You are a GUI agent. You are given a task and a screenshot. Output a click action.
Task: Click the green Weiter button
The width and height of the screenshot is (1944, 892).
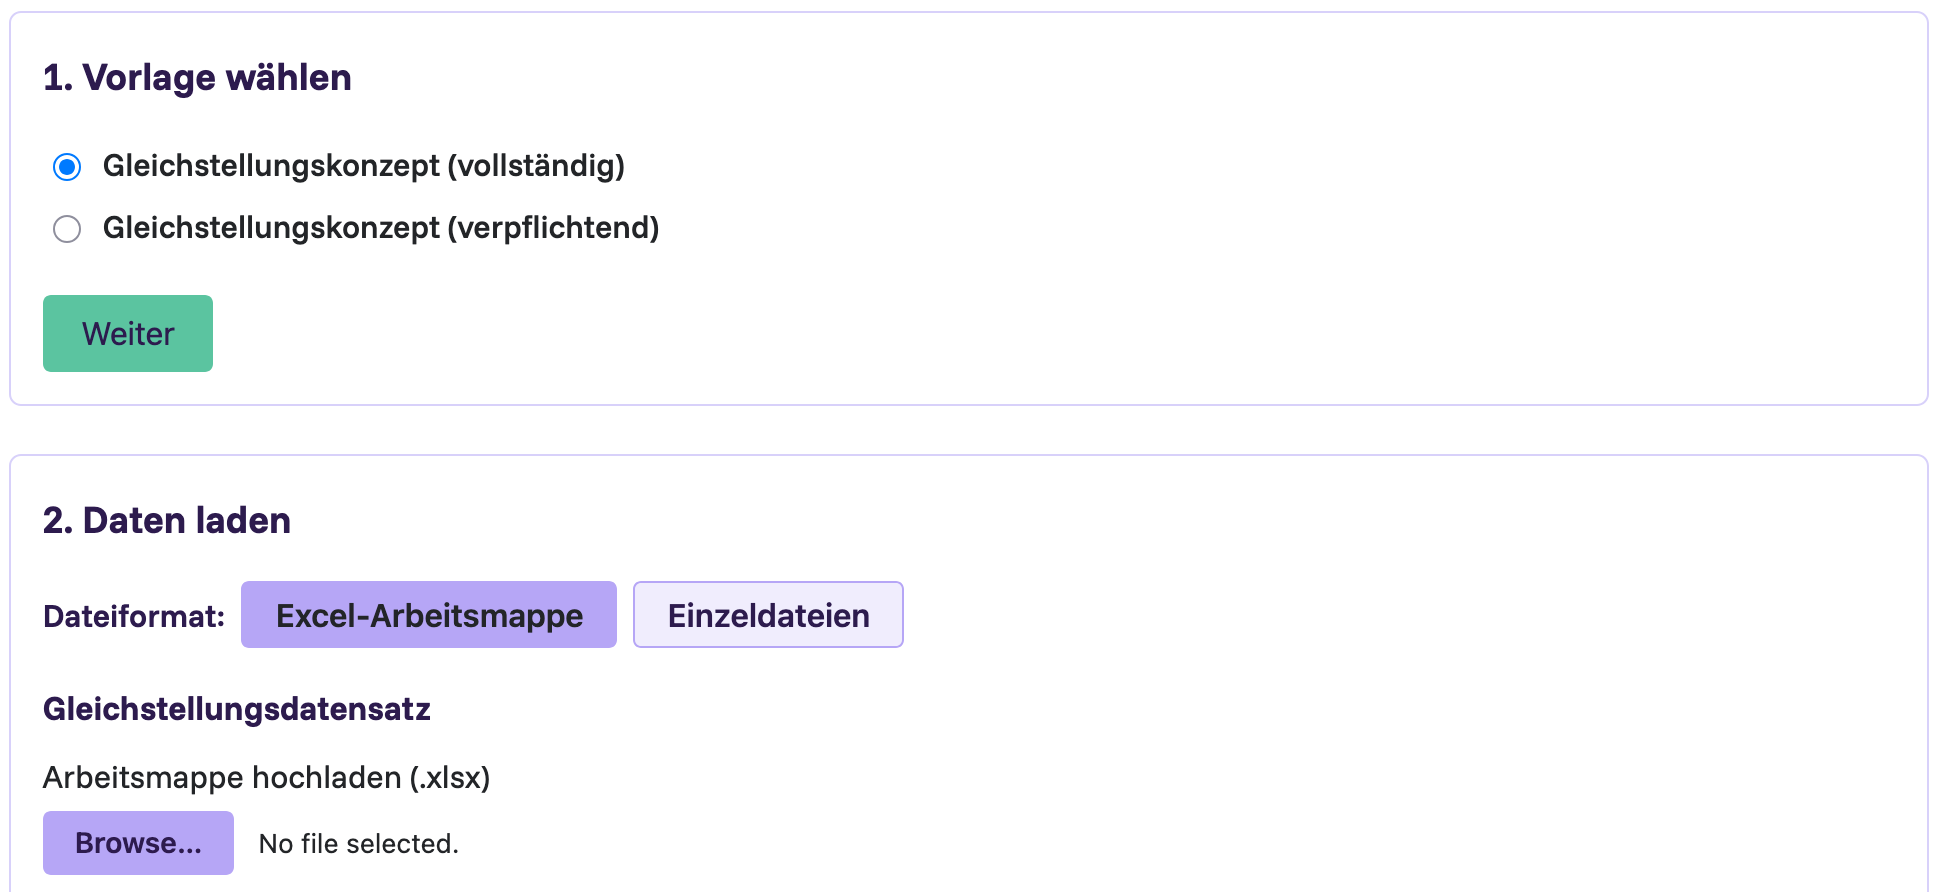[x=128, y=333]
